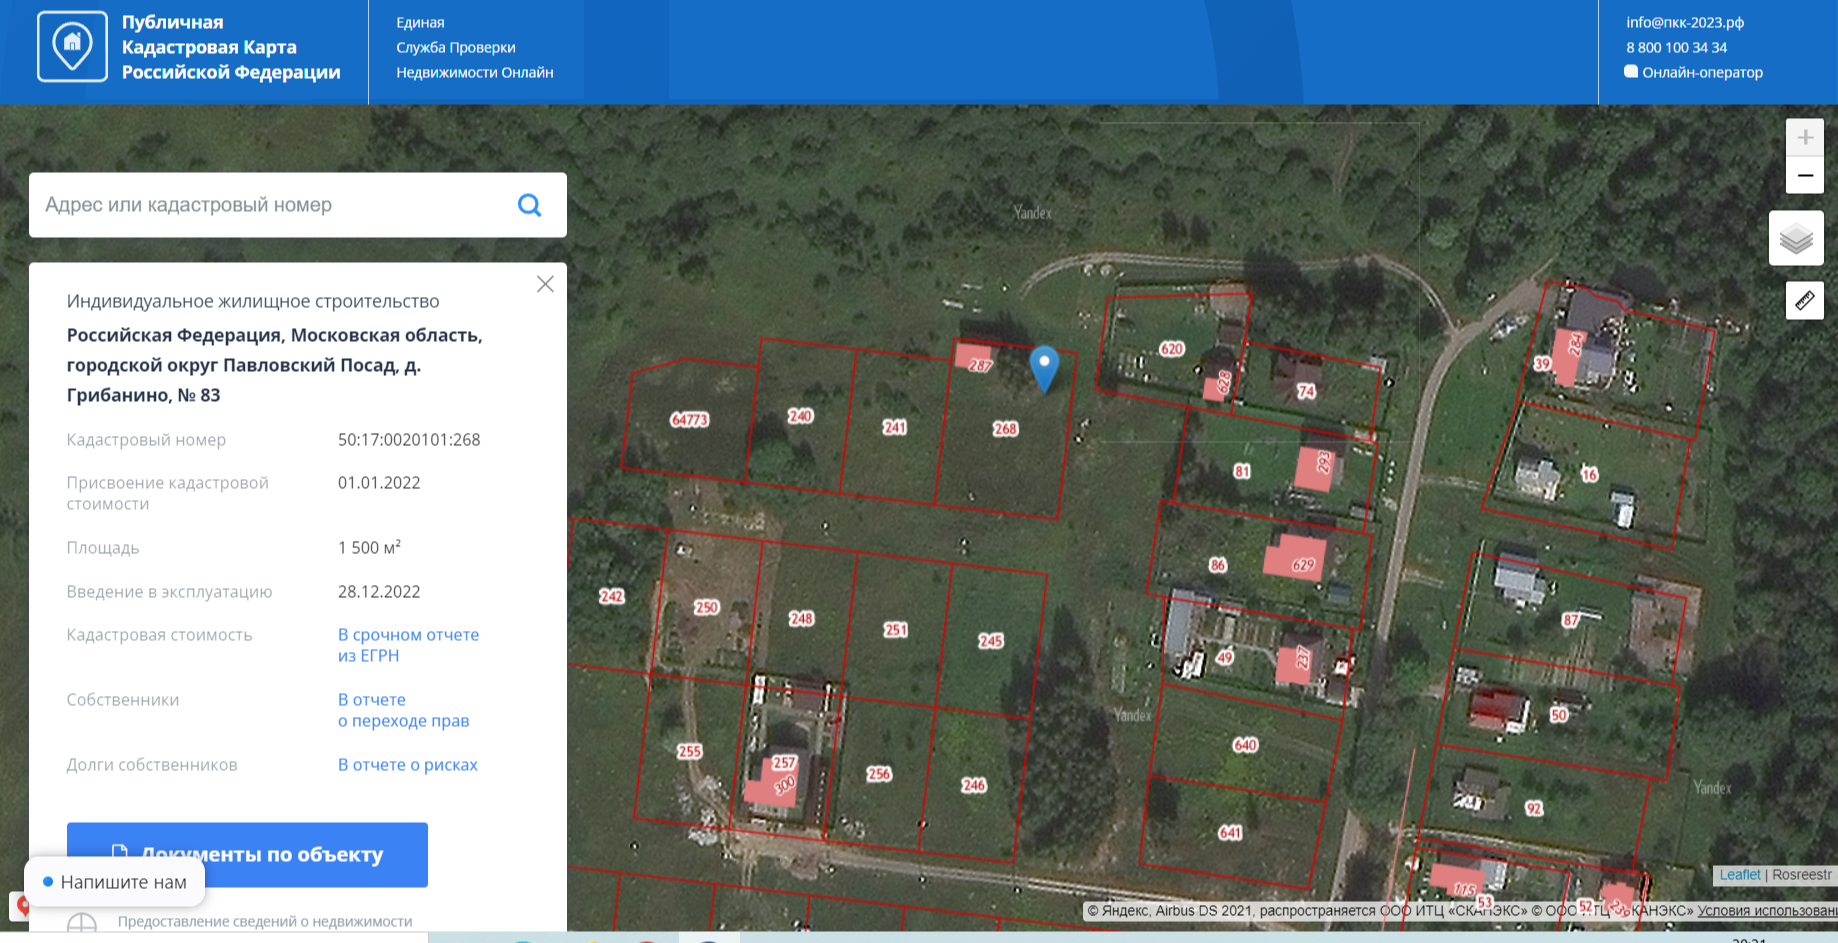The image size is (1838, 943).
Task: Select map parcel labeled 620
Action: 1171,349
